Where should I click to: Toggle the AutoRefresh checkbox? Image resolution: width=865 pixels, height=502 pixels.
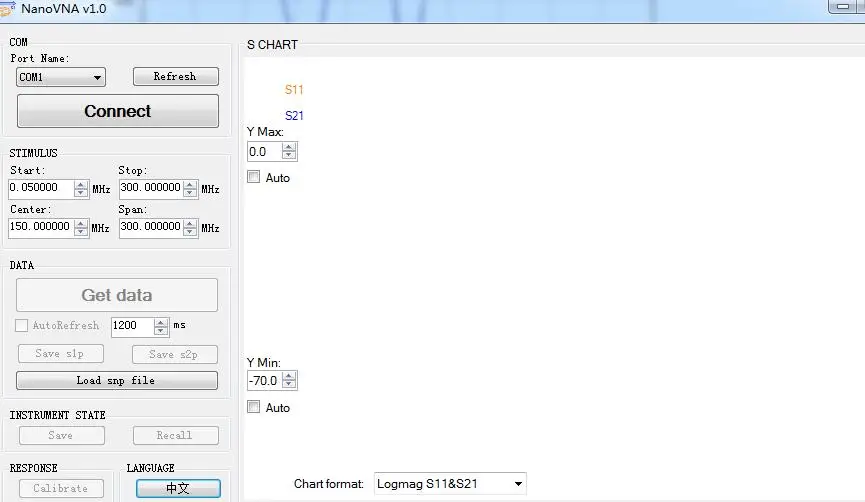pos(22,325)
